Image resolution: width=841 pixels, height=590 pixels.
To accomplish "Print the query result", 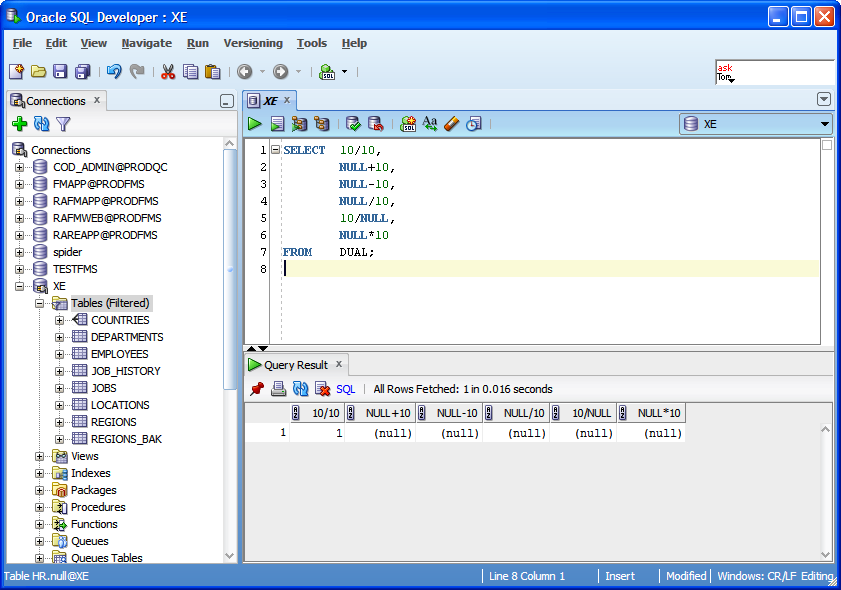I will click(278, 389).
